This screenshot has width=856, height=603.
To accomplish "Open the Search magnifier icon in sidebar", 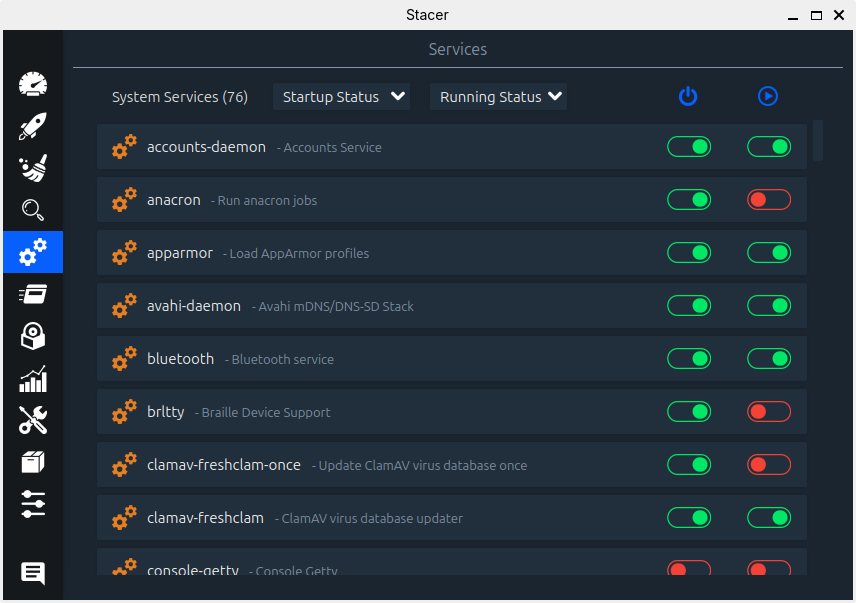I will [x=33, y=210].
